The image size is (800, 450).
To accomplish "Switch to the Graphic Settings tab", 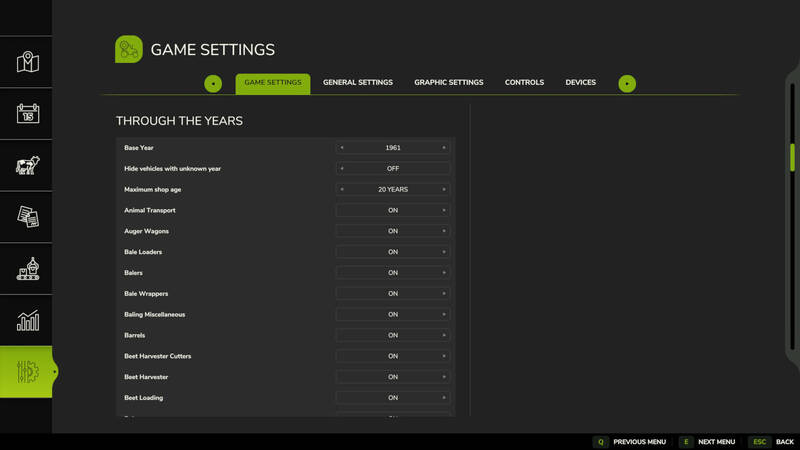I will (x=448, y=83).
